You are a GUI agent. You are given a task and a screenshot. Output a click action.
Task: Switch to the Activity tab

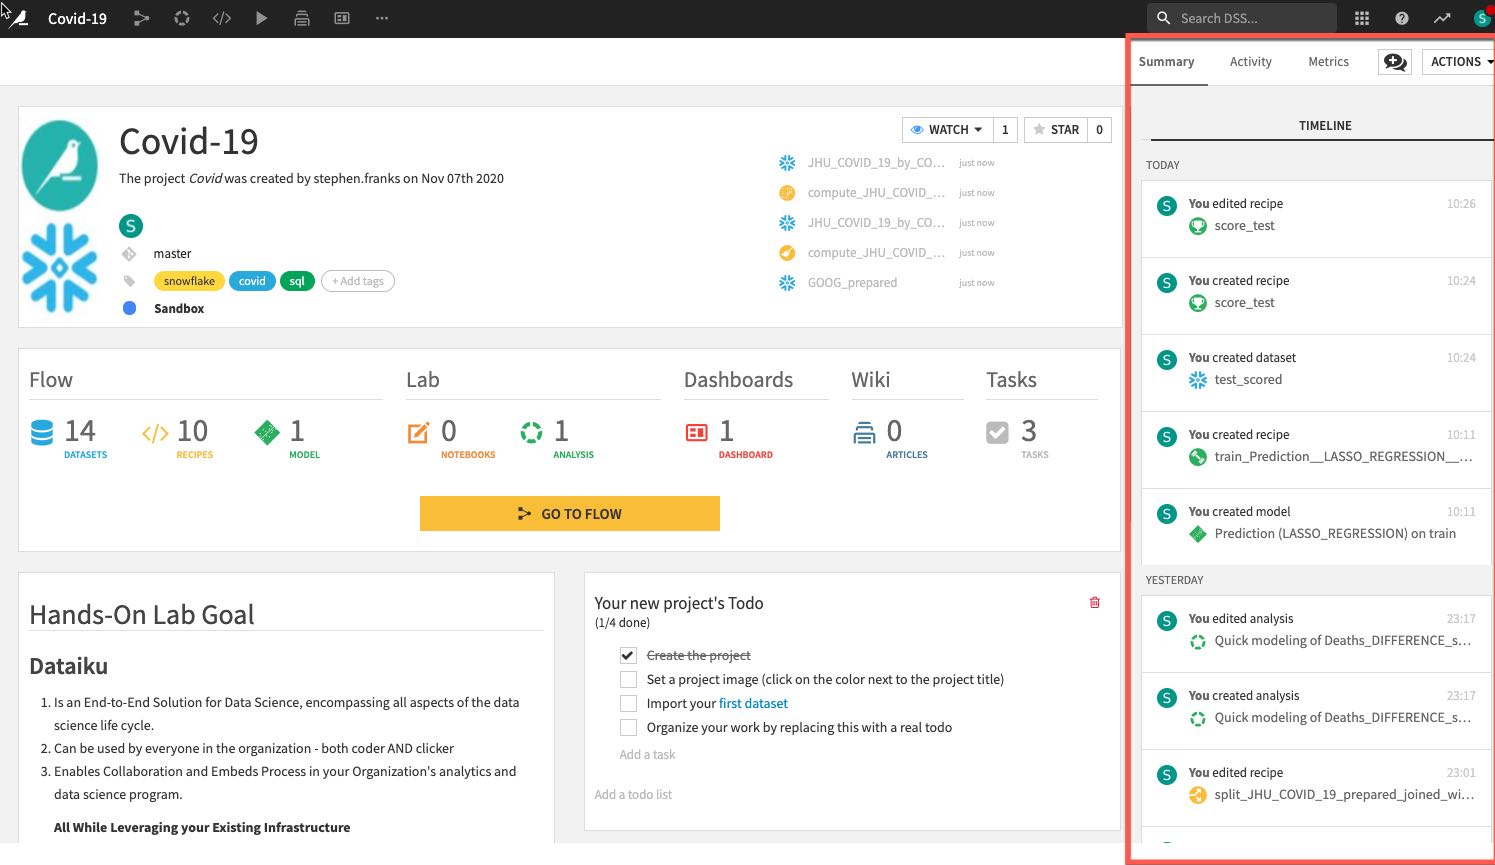click(x=1250, y=62)
